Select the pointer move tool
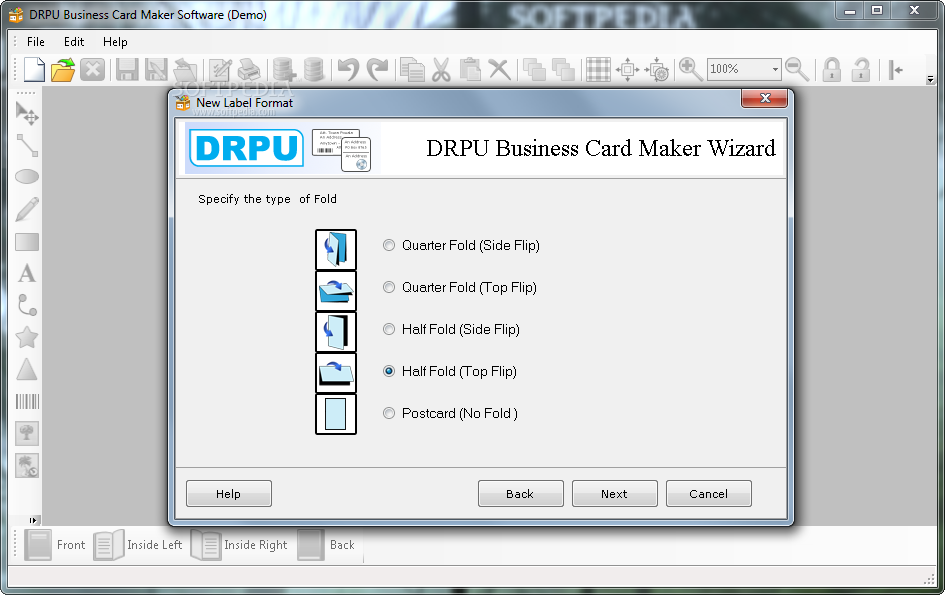 (x=27, y=113)
